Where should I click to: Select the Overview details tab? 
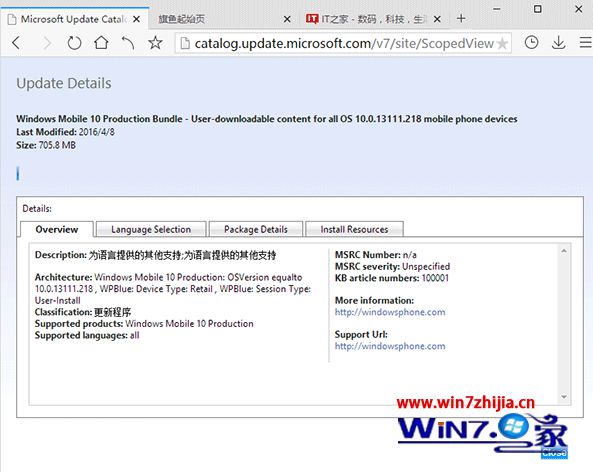point(56,229)
